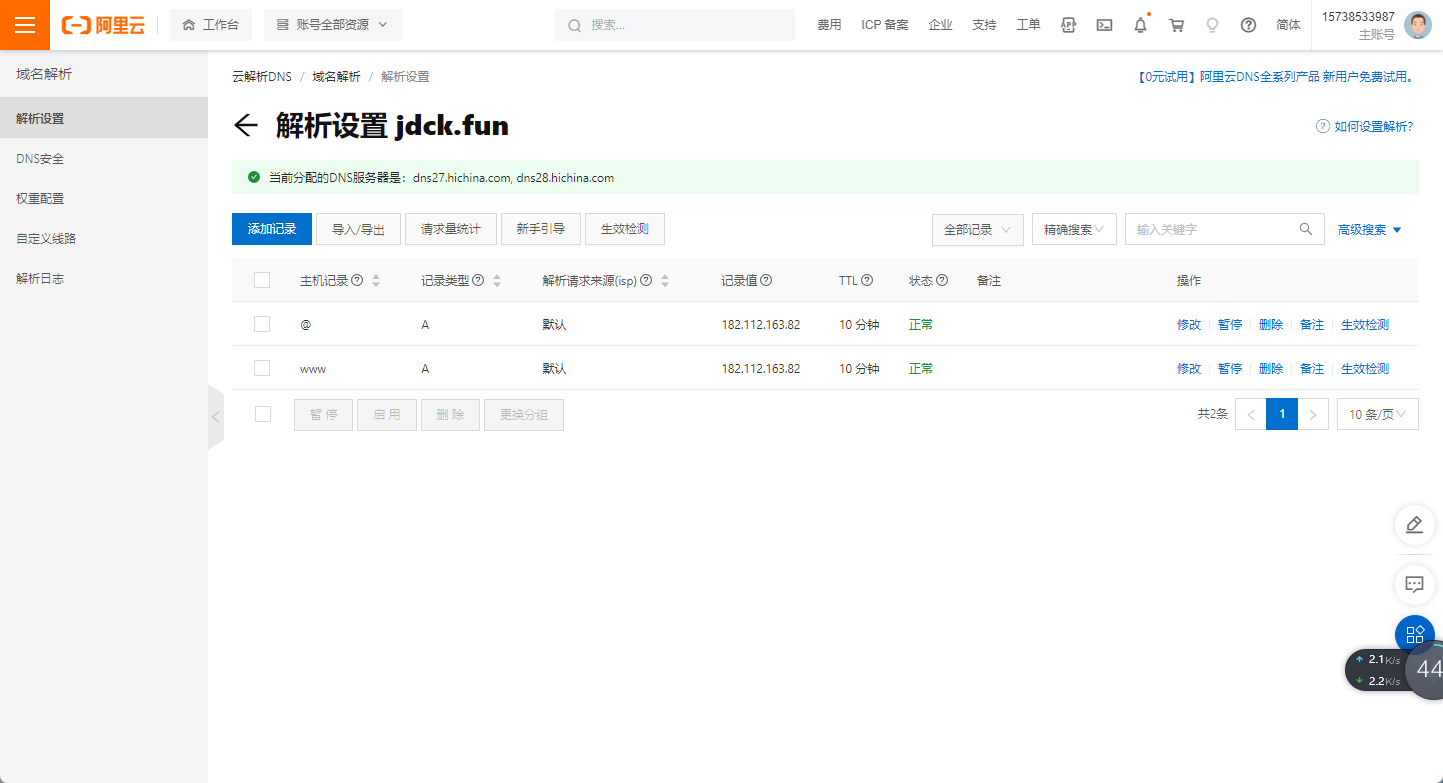Click 生效检测 link for the www record
This screenshot has height=783, width=1443.
click(1365, 369)
